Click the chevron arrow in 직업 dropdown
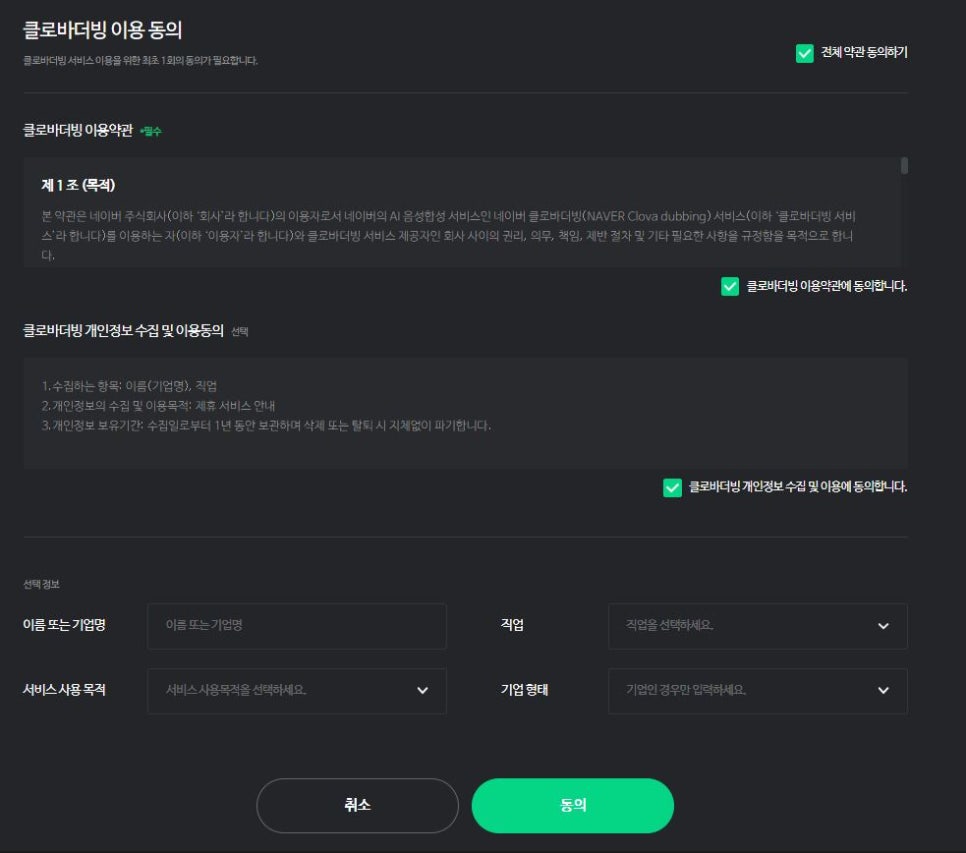This screenshot has height=853, width=966. (x=883, y=626)
